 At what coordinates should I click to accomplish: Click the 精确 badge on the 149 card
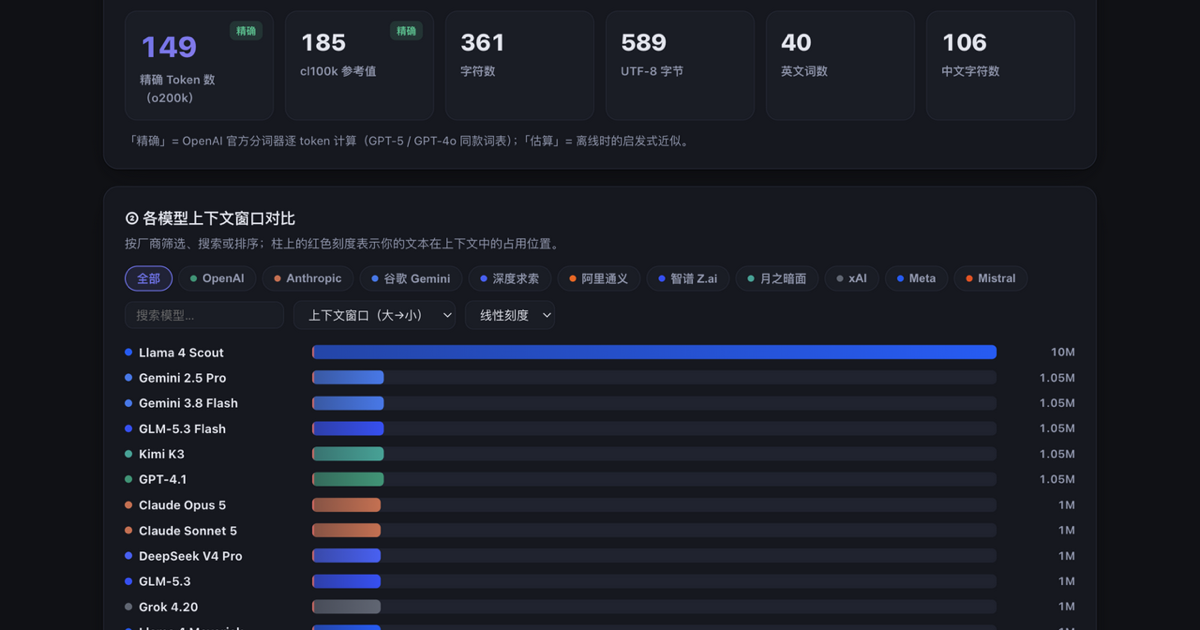coord(246,31)
